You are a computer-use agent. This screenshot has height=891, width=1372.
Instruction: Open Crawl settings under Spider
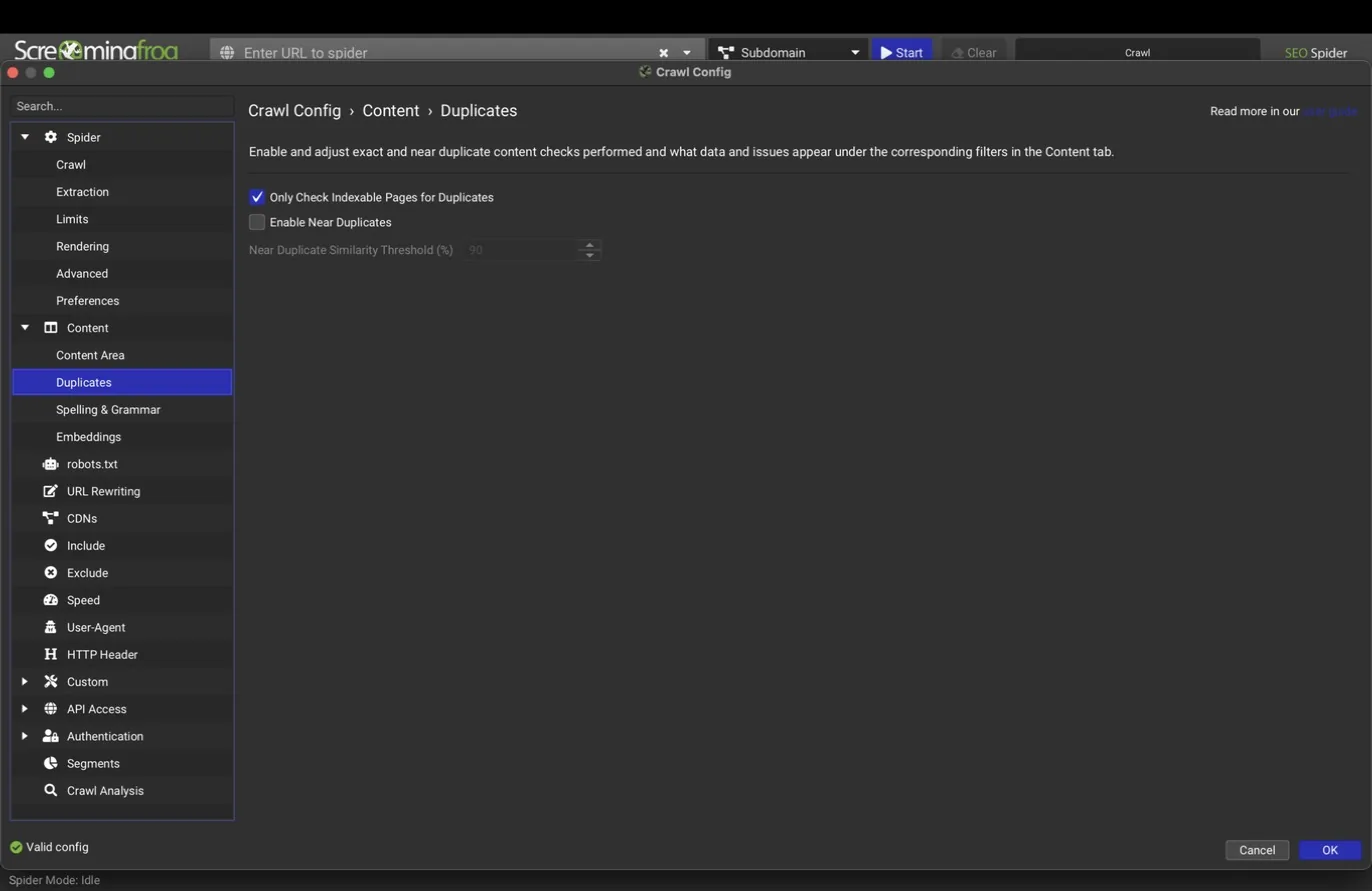71,164
